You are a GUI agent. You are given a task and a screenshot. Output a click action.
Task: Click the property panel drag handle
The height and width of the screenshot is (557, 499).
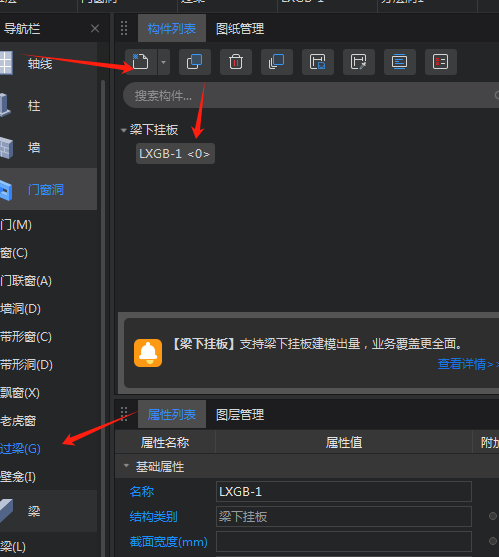(124, 414)
